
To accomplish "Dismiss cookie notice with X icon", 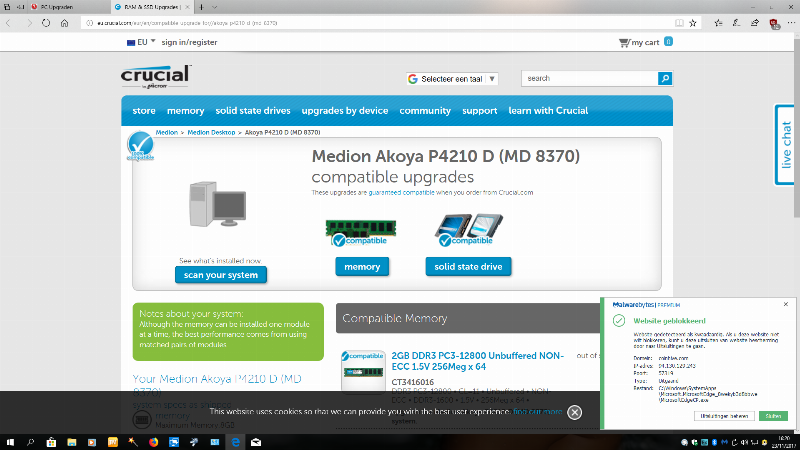I will coord(574,412).
